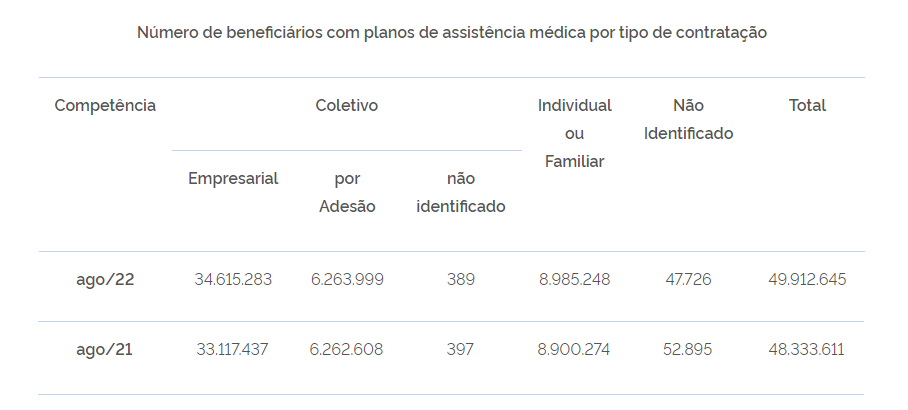Click the table title about beneficiários

[x=452, y=32]
